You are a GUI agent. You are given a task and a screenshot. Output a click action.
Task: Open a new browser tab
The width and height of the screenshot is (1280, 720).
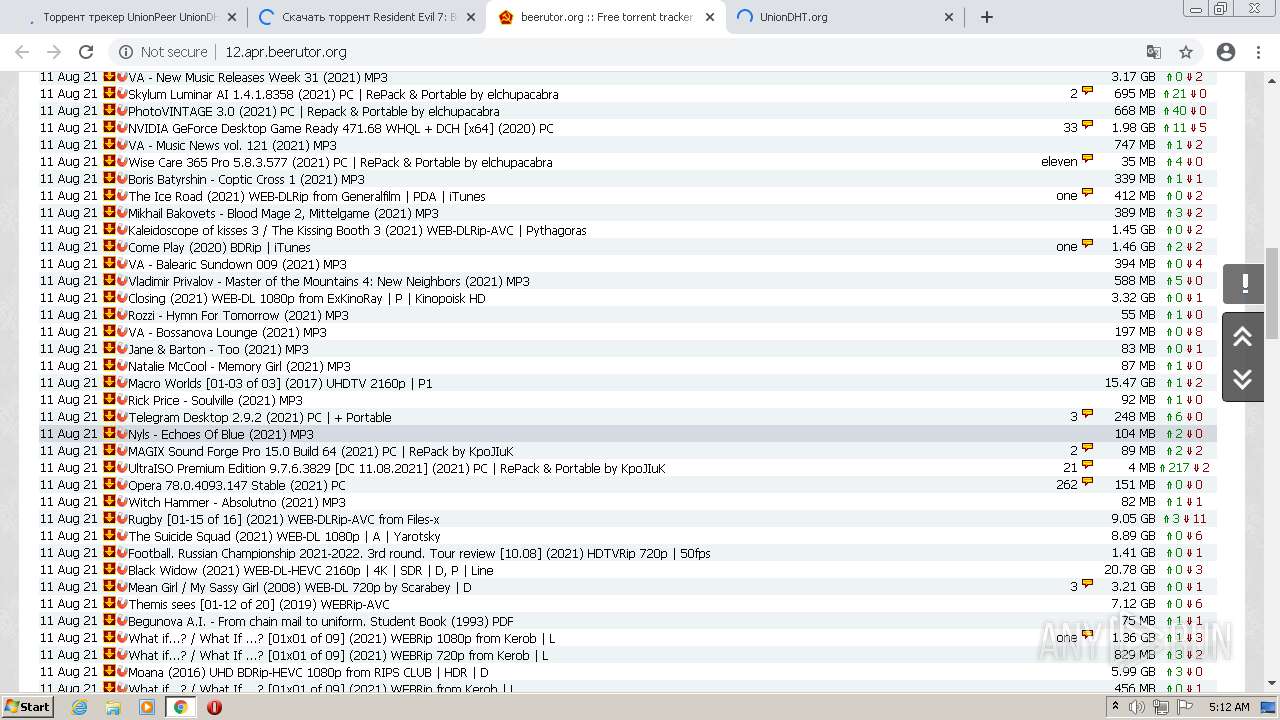[987, 17]
